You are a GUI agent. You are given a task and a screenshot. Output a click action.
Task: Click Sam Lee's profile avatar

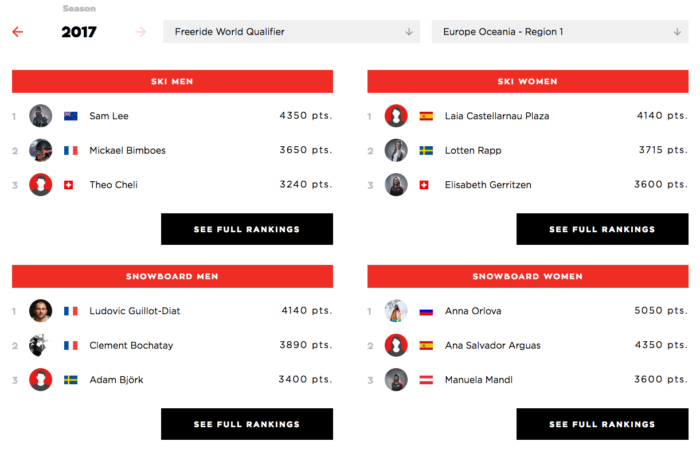coord(41,116)
